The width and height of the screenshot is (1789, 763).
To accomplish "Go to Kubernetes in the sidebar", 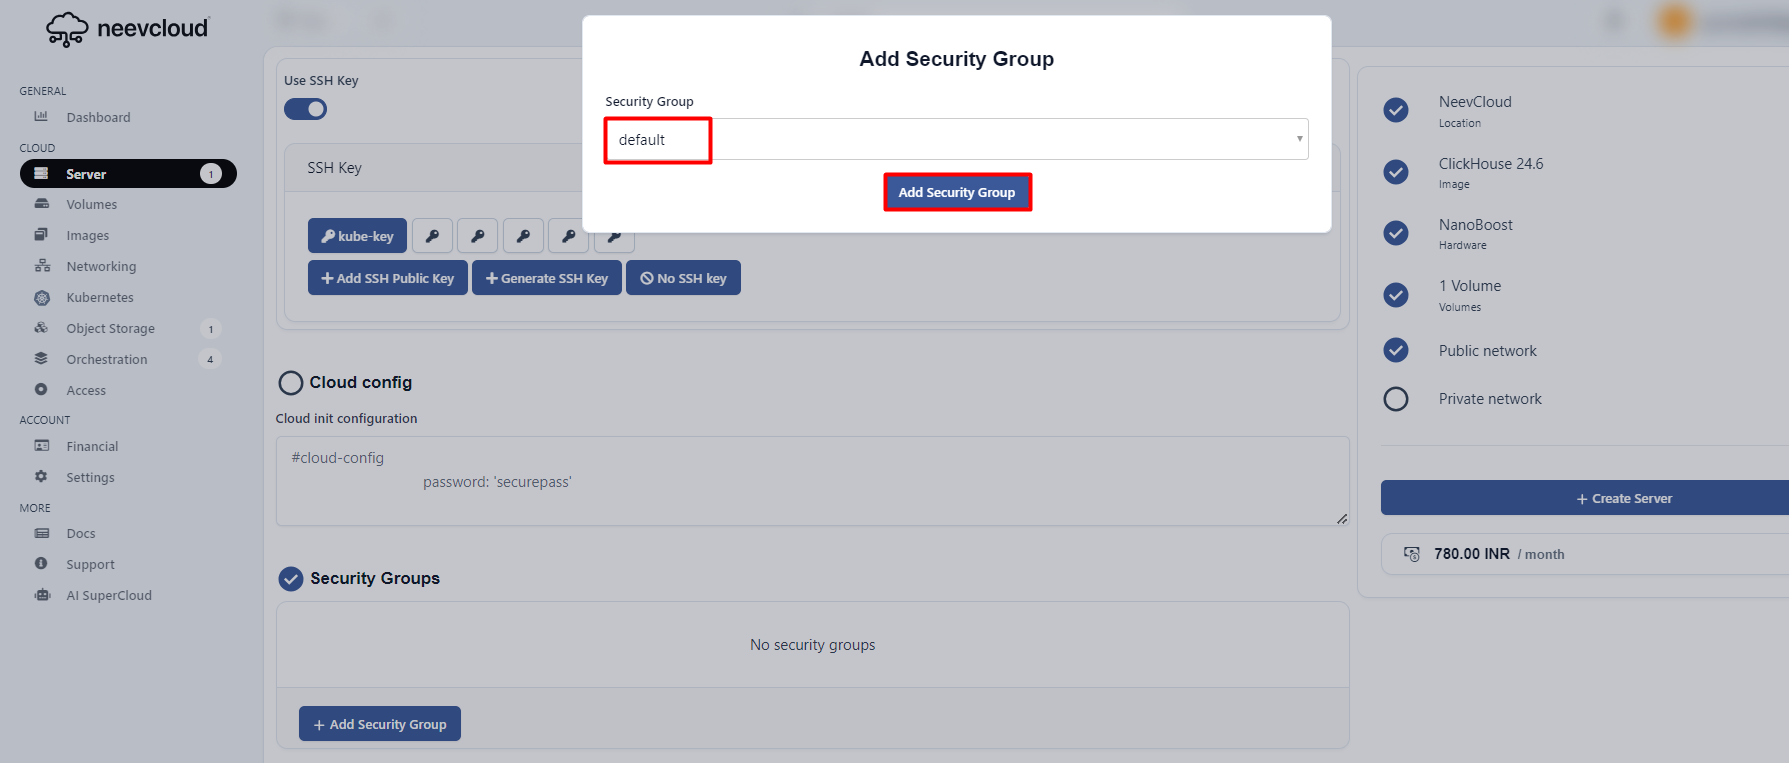I will tap(99, 297).
